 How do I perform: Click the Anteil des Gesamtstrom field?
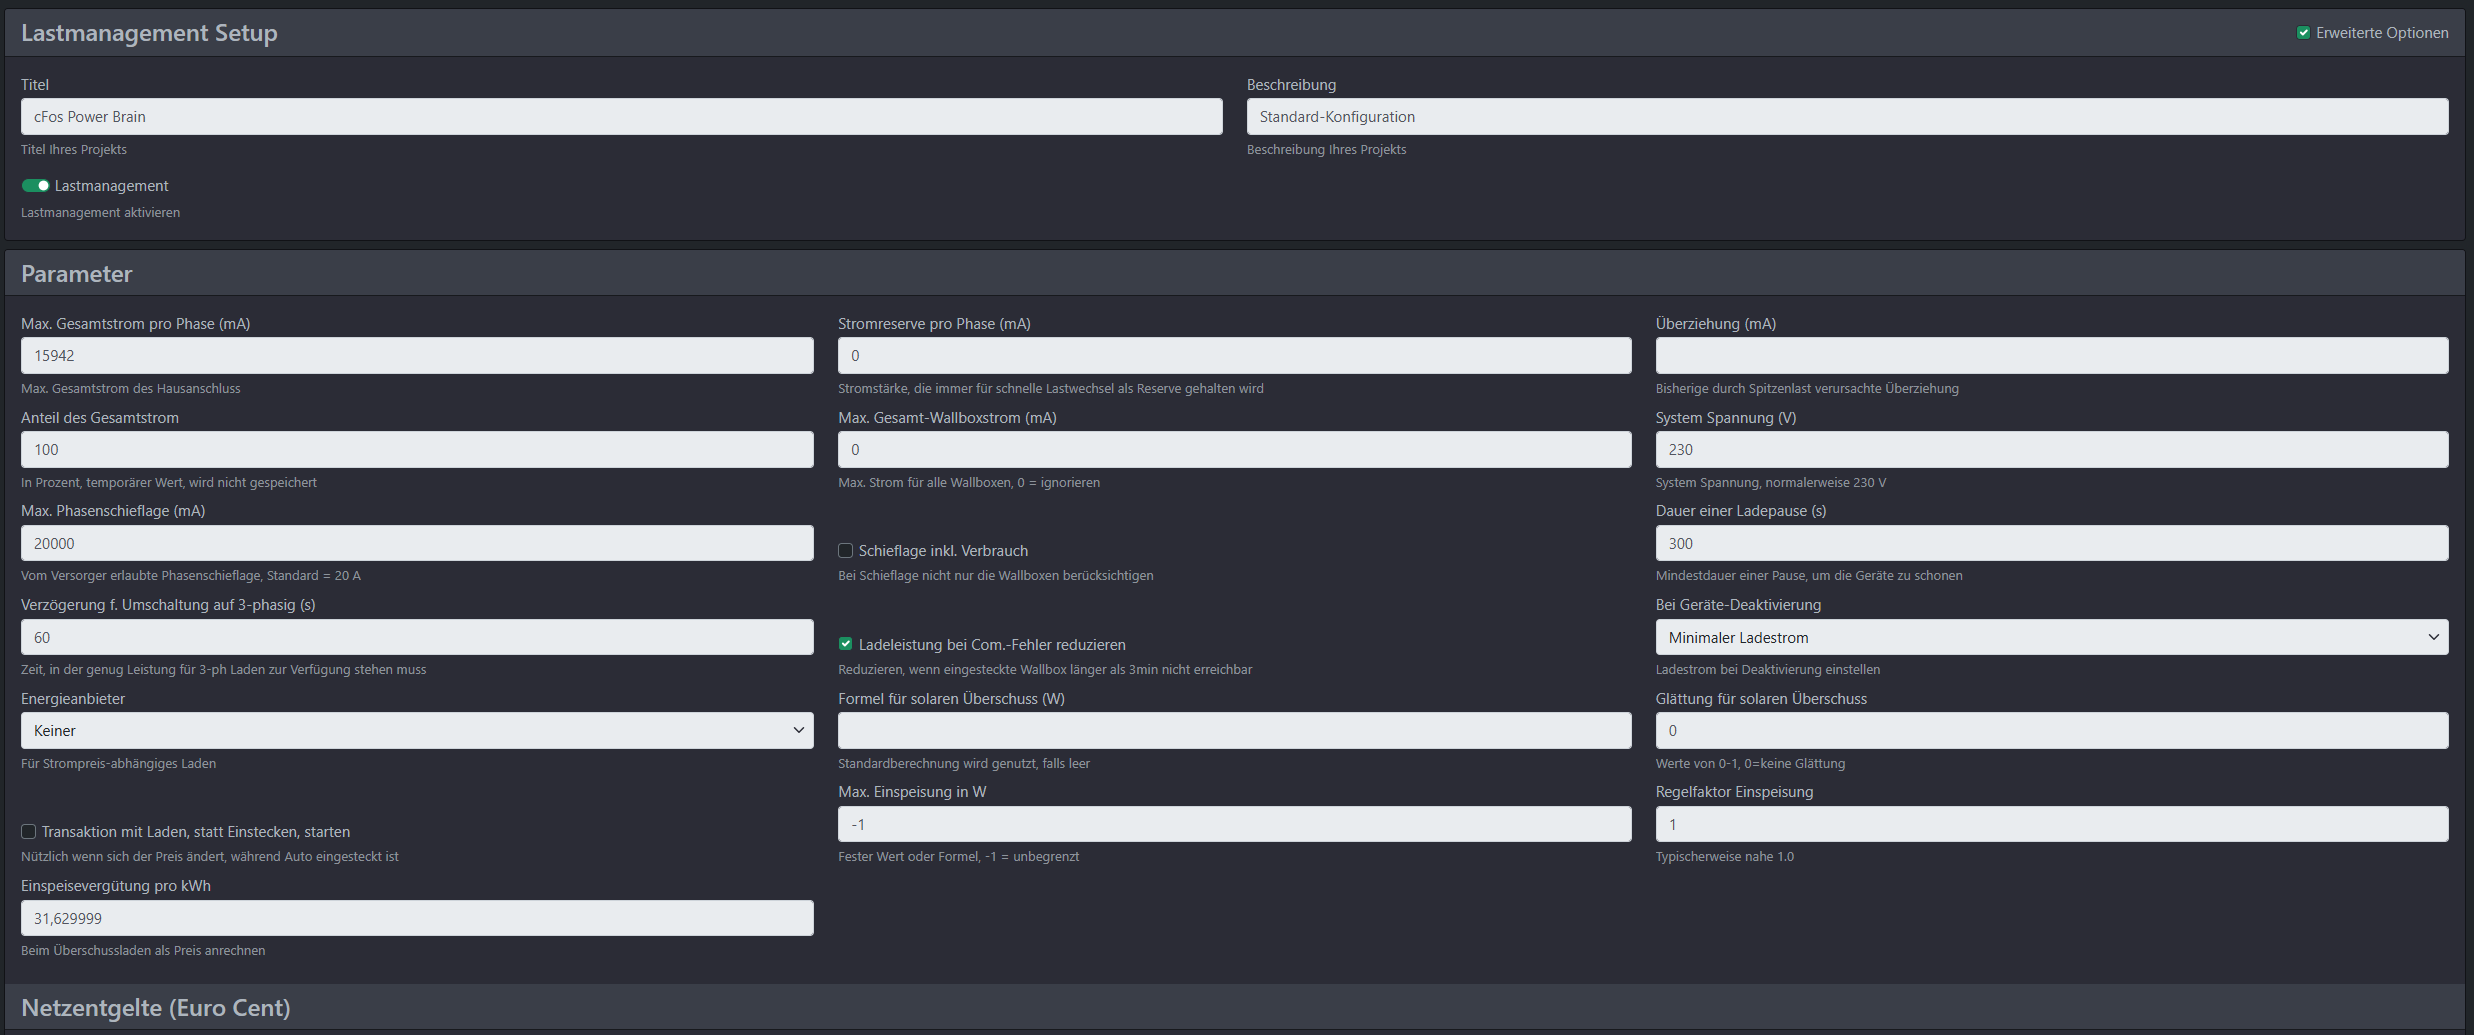point(417,450)
